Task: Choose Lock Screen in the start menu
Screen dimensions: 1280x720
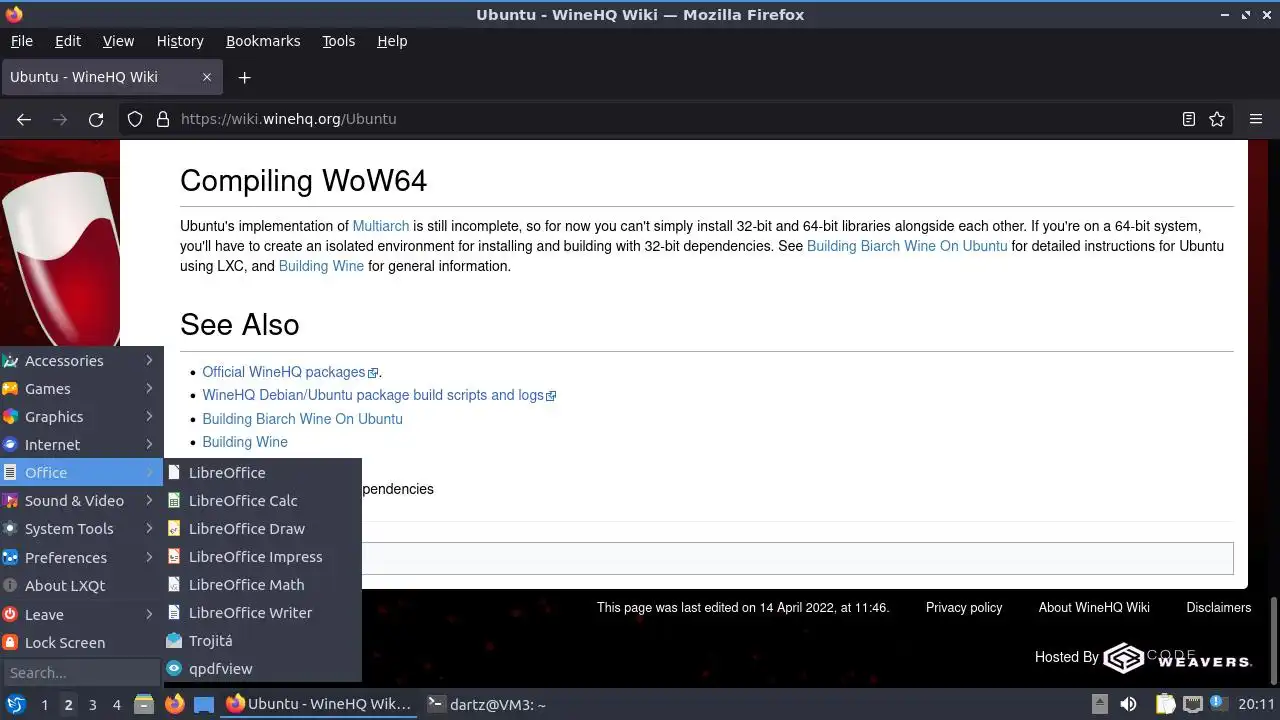Action: [81, 643]
